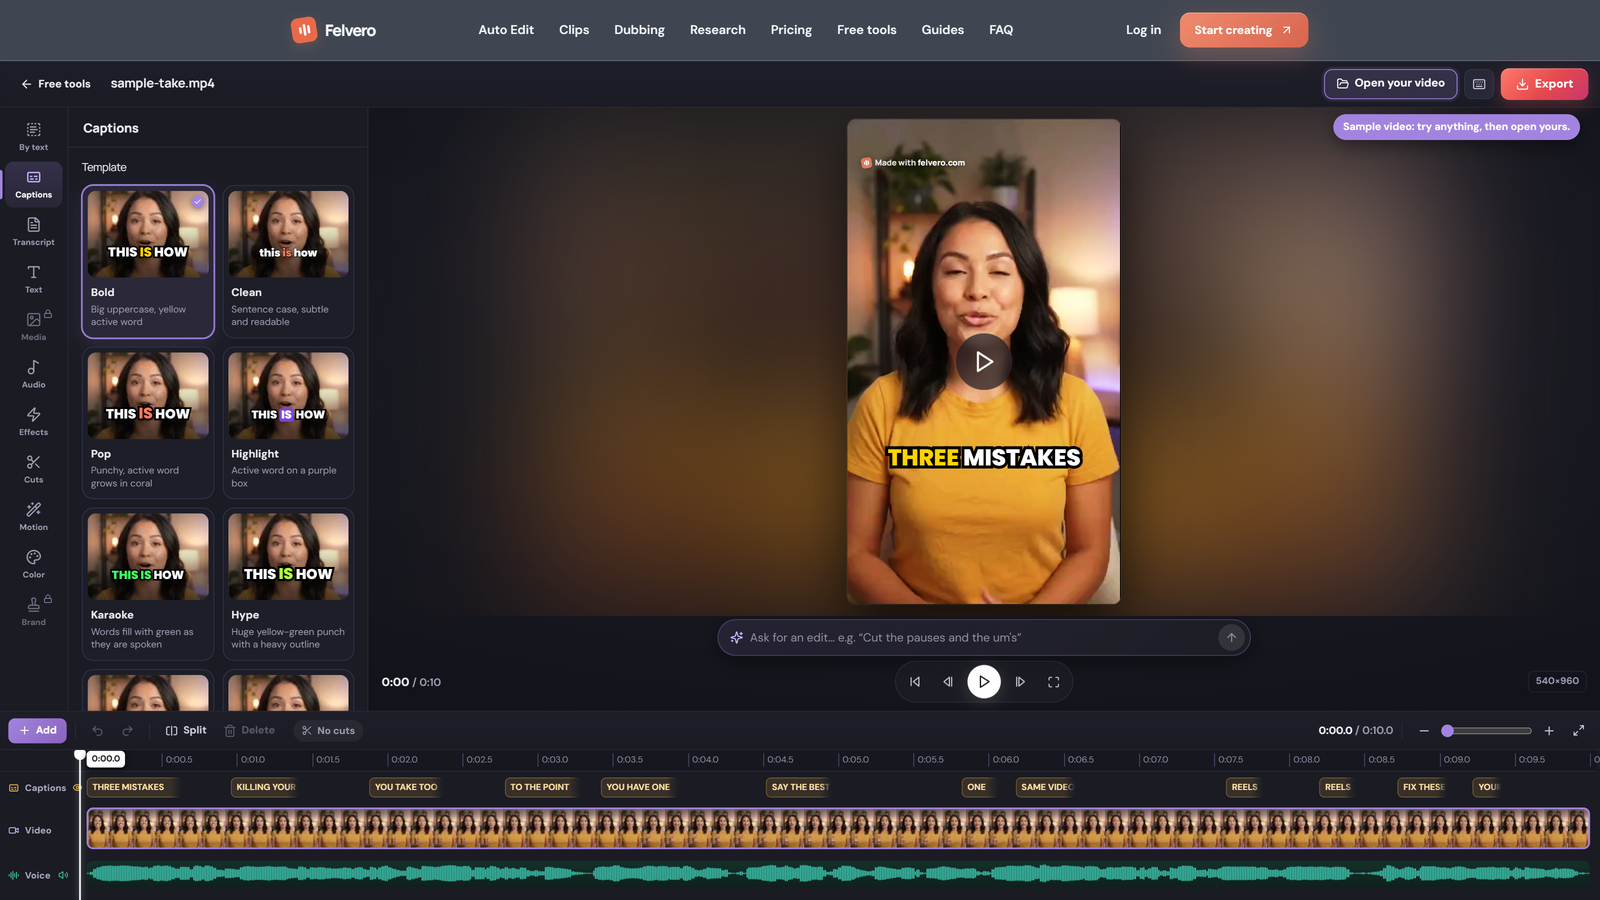This screenshot has height=900, width=1600.
Task: Select the Pop caption template
Action: click(148, 423)
